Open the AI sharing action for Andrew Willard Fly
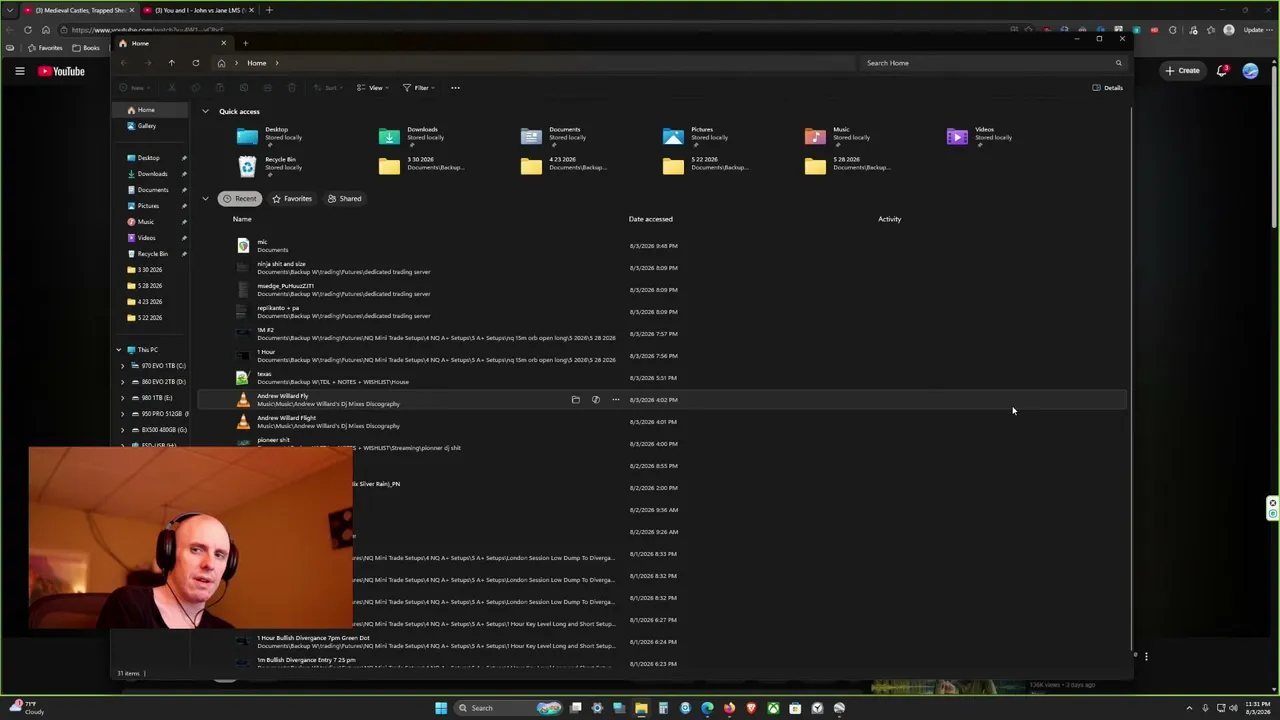This screenshot has width=1280, height=720. pyautogui.click(x=595, y=400)
